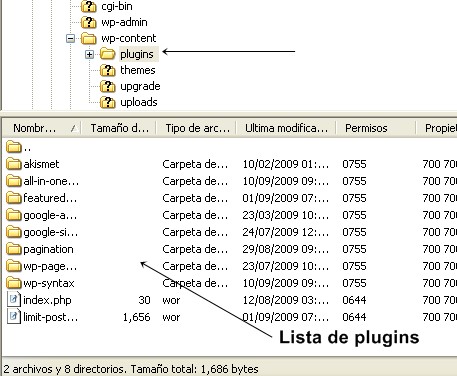The height and width of the screenshot is (376, 457).
Task: Click the google-a folder icon
Action: click(14, 215)
